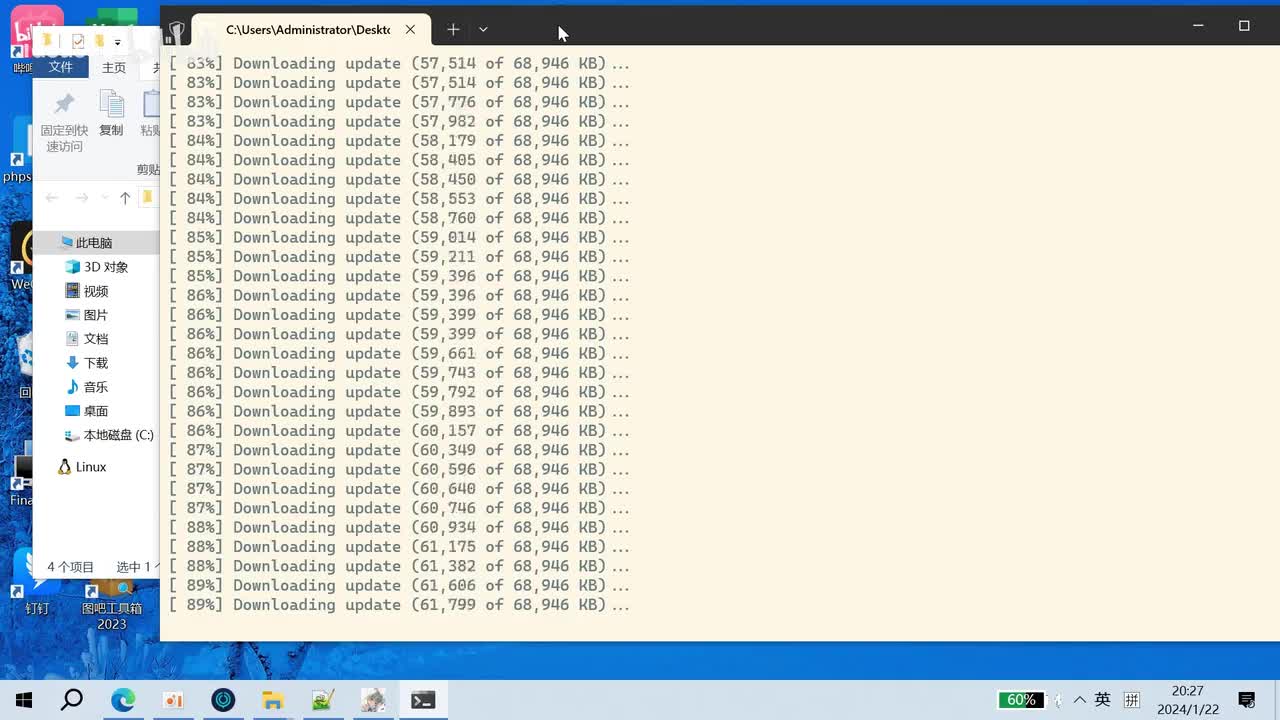Click the 60% battery indicator in tray
Viewport: 1280px width, 720px height.
click(1021, 700)
